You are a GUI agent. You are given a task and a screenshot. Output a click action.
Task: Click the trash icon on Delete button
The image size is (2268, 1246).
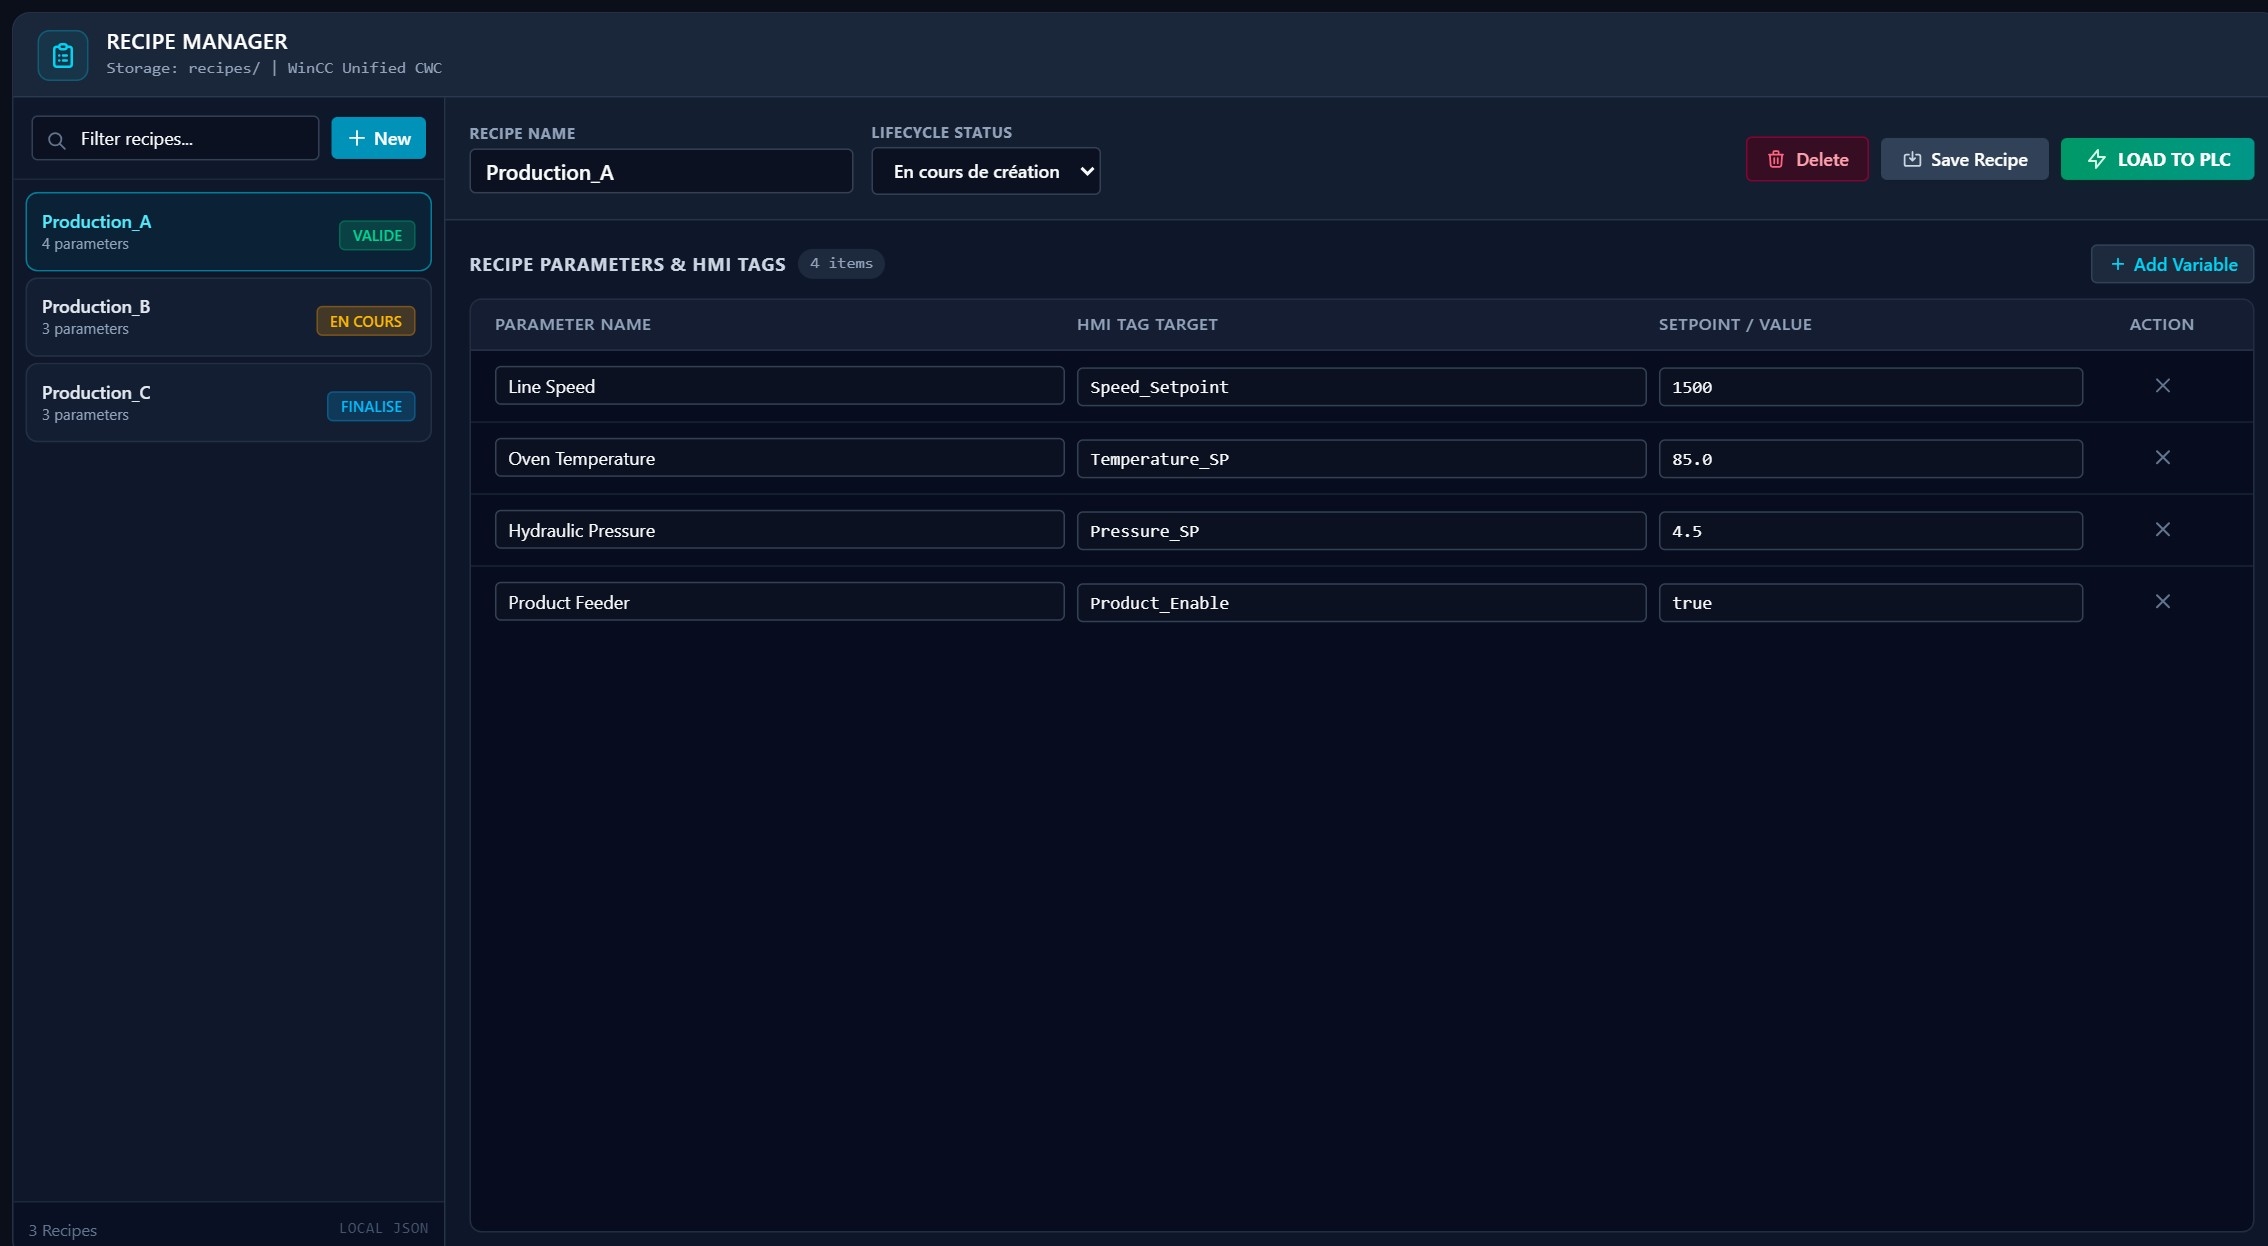coord(1776,160)
